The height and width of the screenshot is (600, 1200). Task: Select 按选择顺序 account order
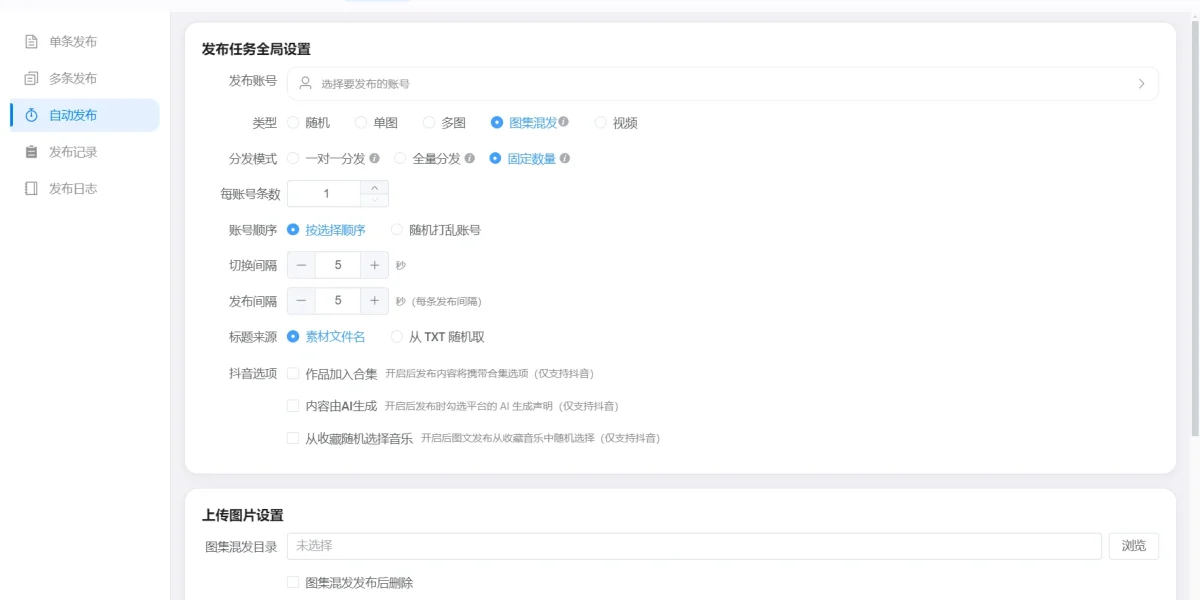(x=293, y=229)
